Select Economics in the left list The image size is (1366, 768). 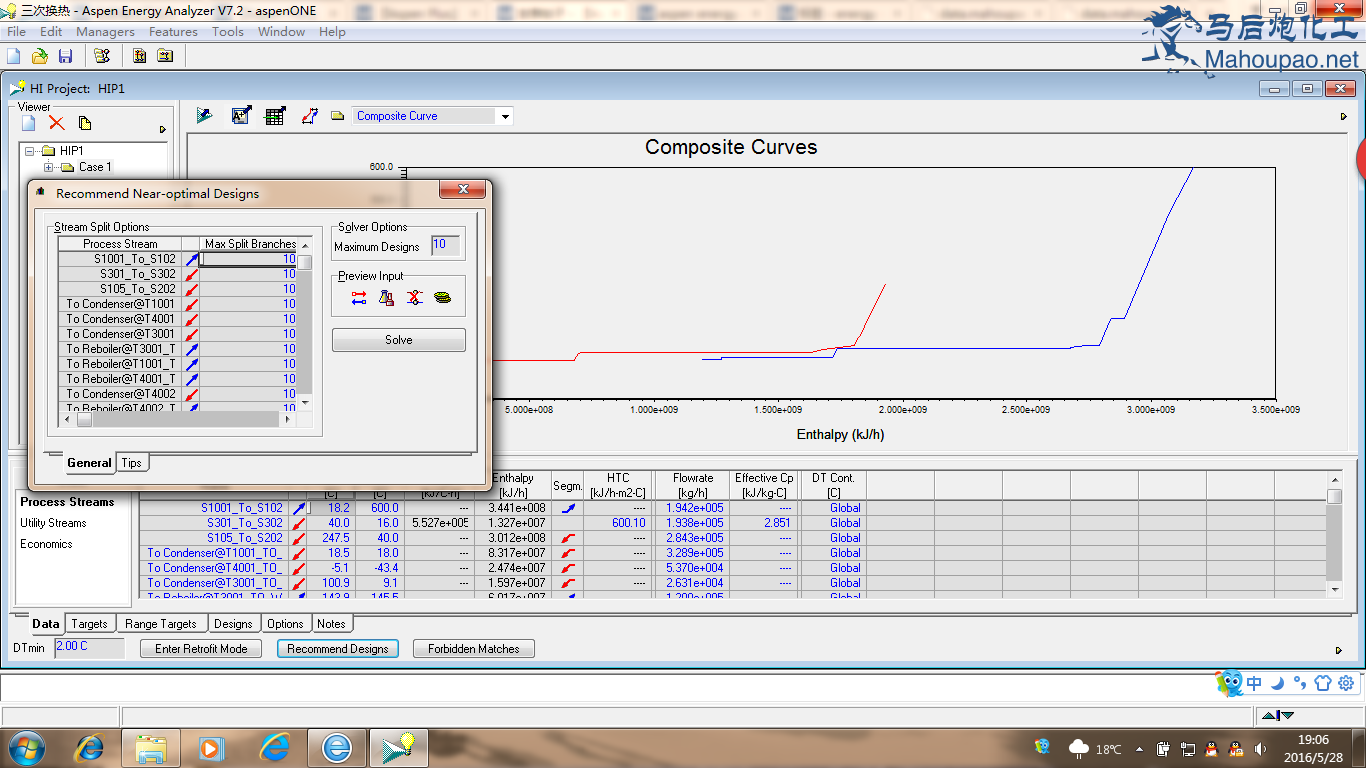46,544
